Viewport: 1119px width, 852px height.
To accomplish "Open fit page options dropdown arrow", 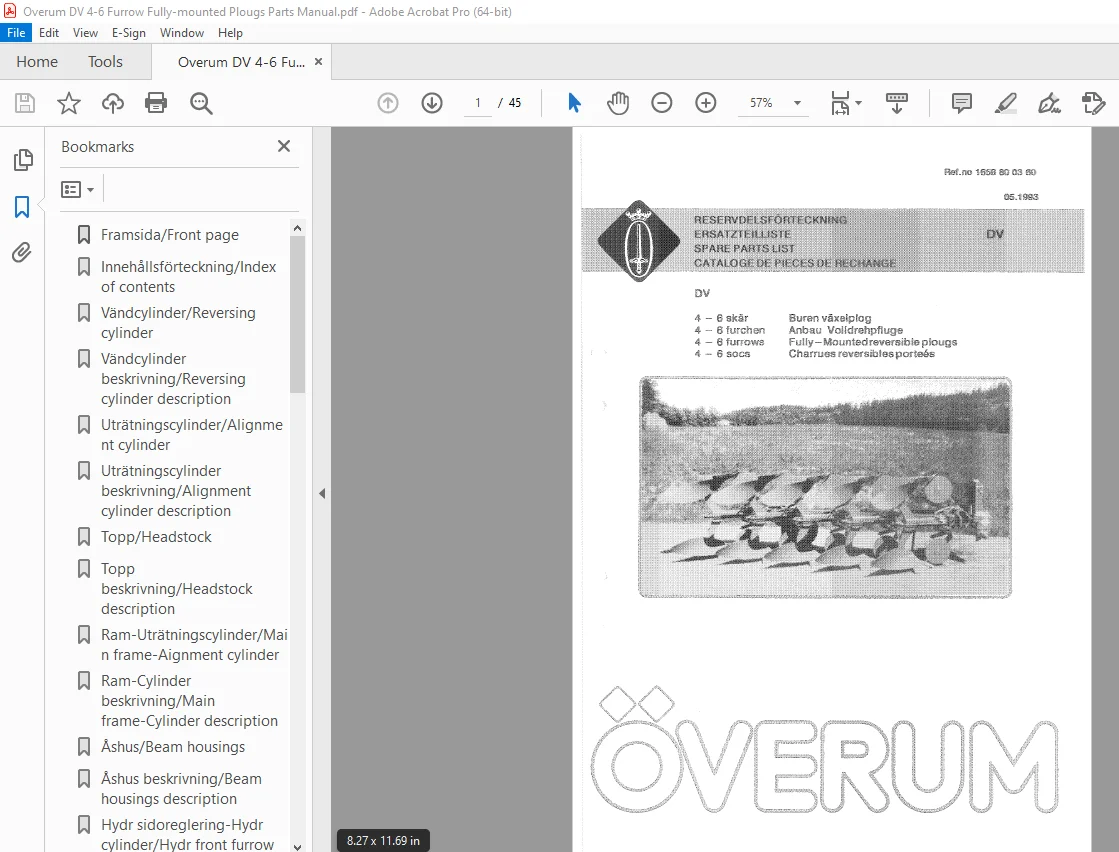I will 859,103.
